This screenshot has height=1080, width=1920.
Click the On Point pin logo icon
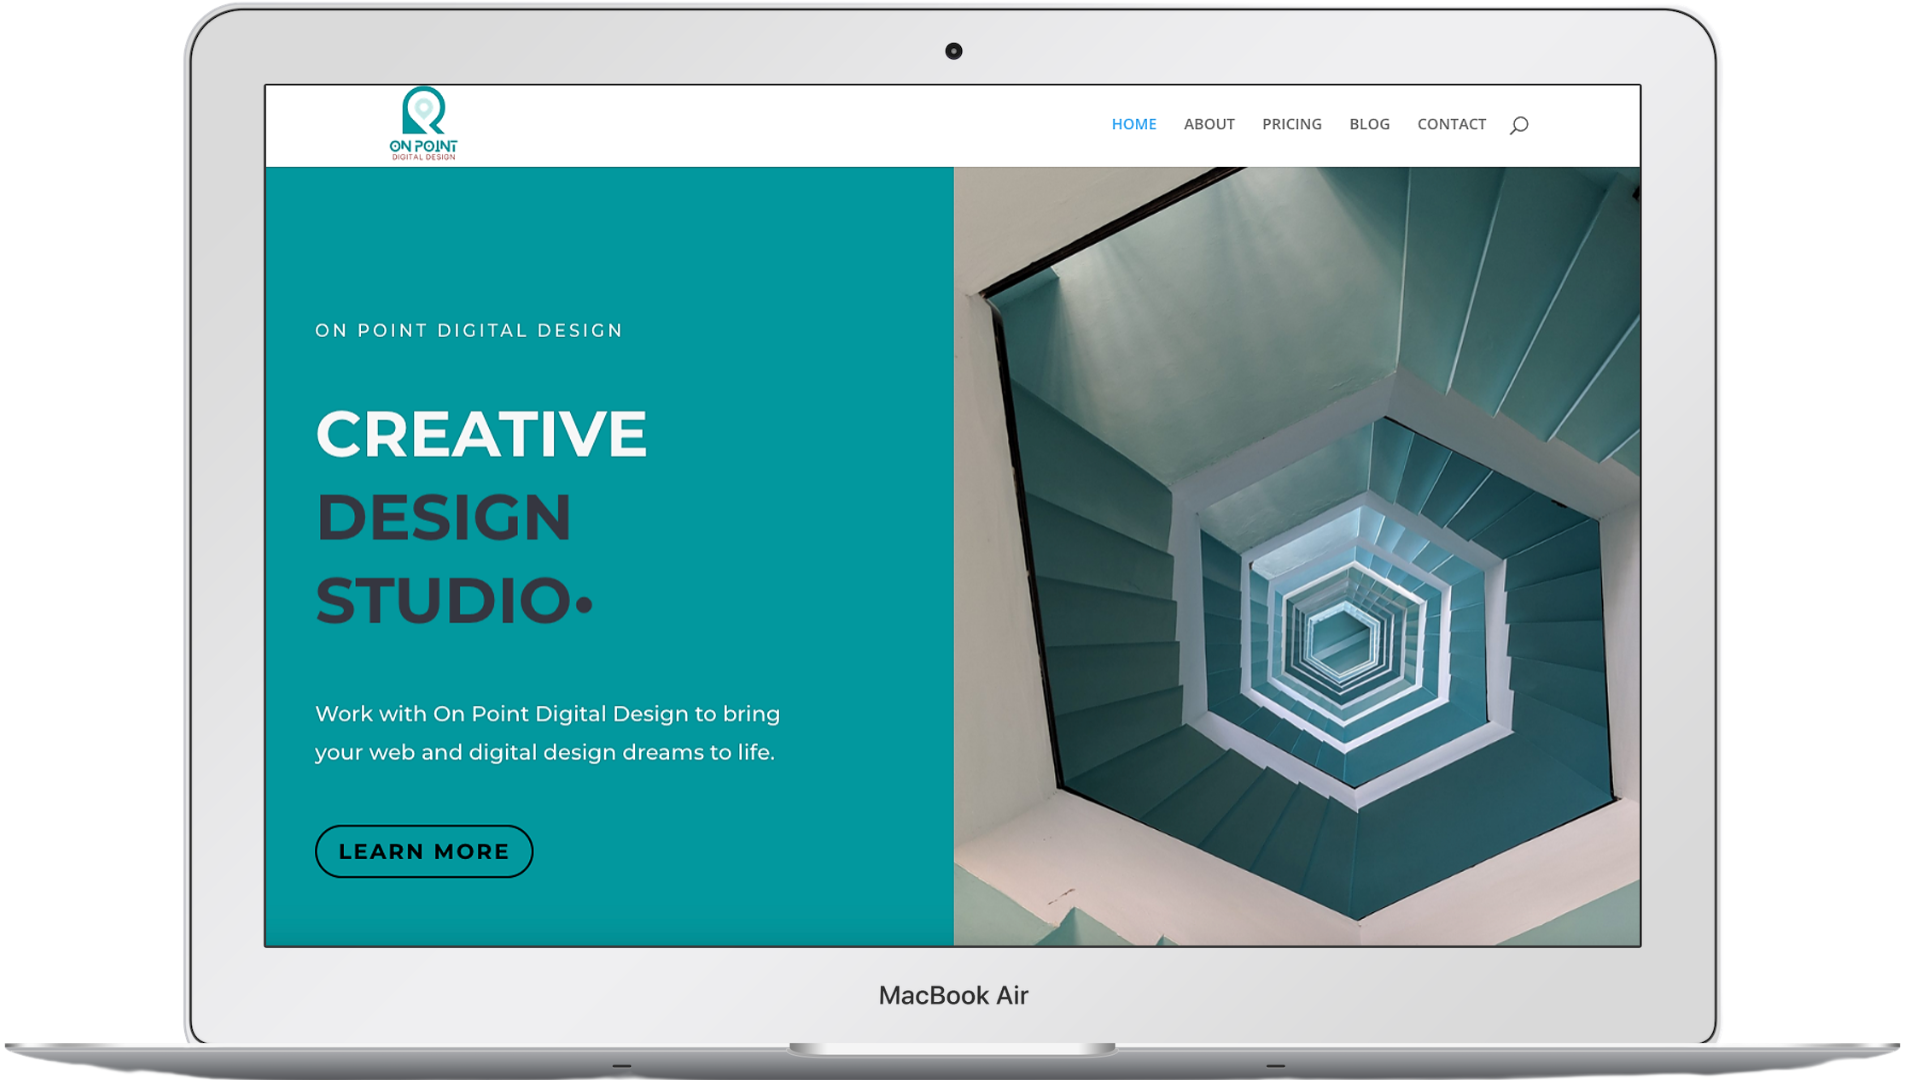click(423, 109)
